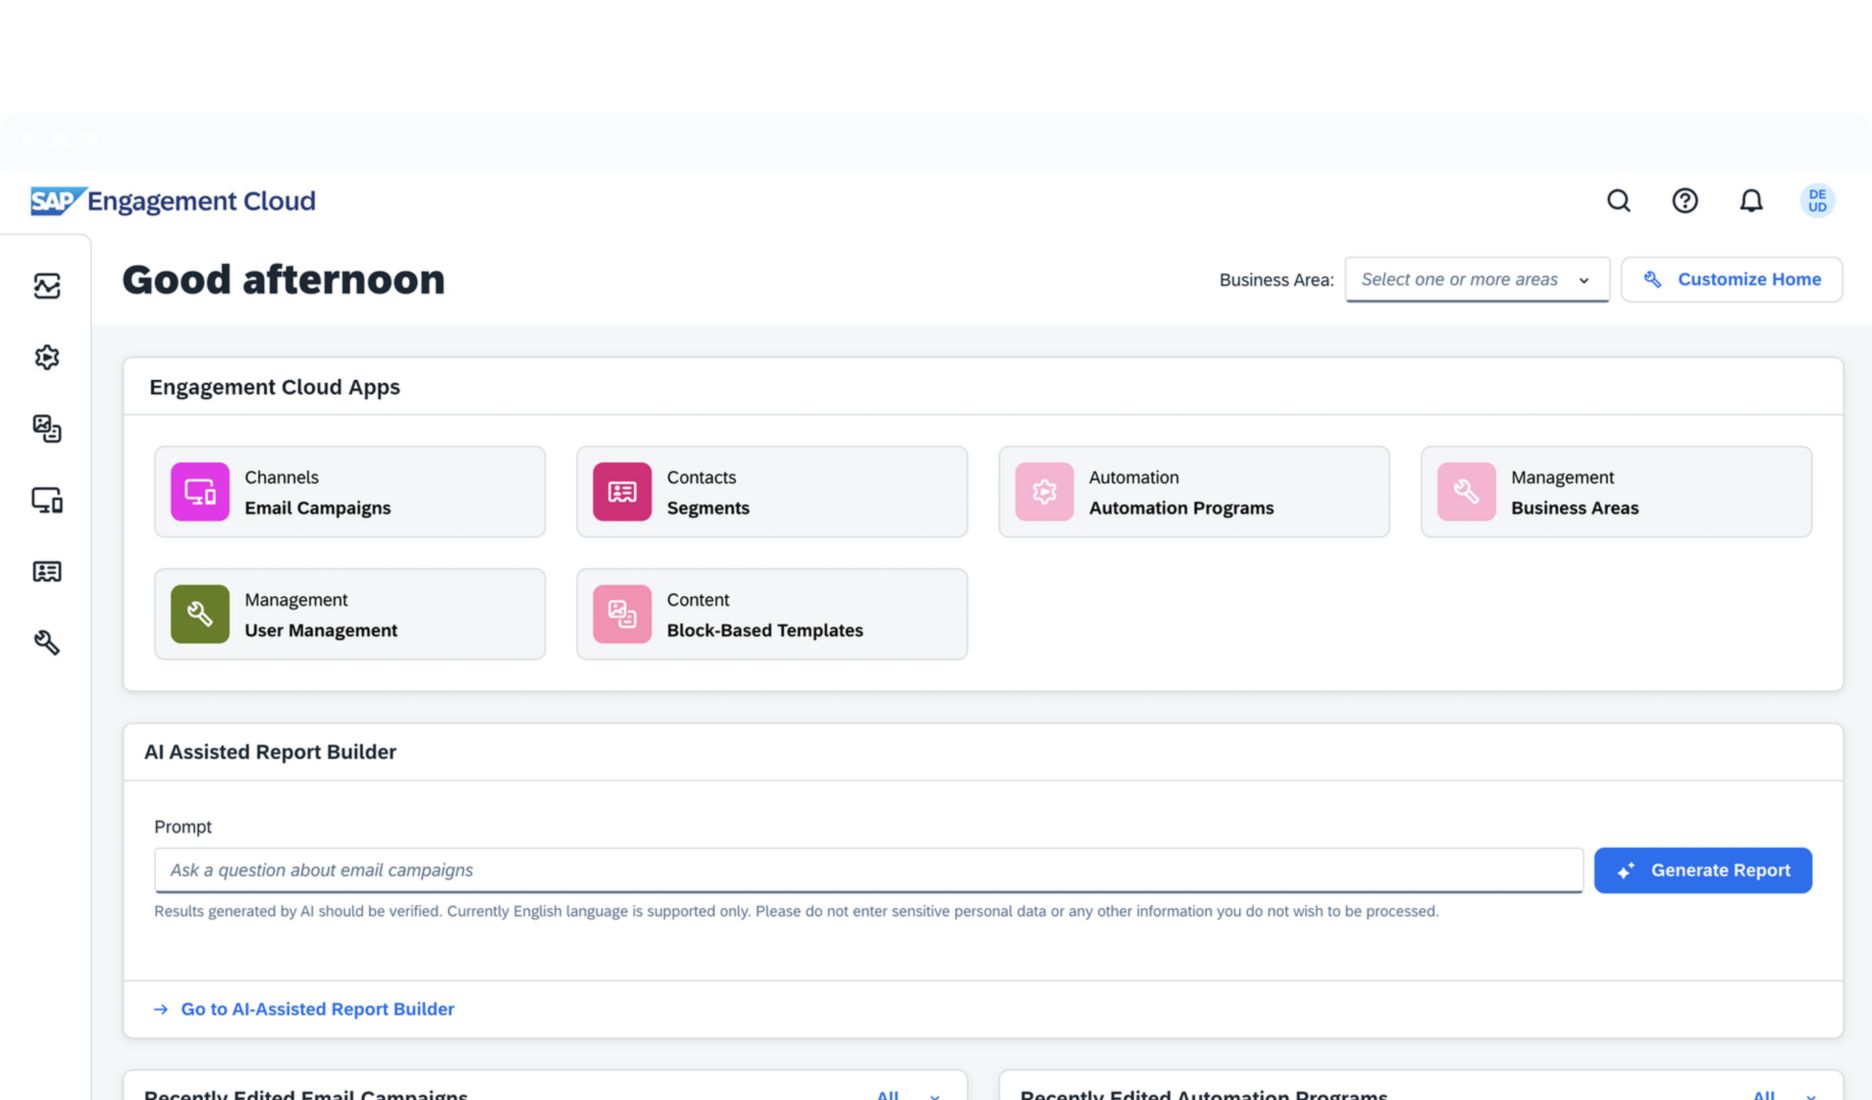Follow the Go to AI-Assisted Report Builder link
Screen dimensions: 1872x1100
pyautogui.click(x=316, y=1009)
